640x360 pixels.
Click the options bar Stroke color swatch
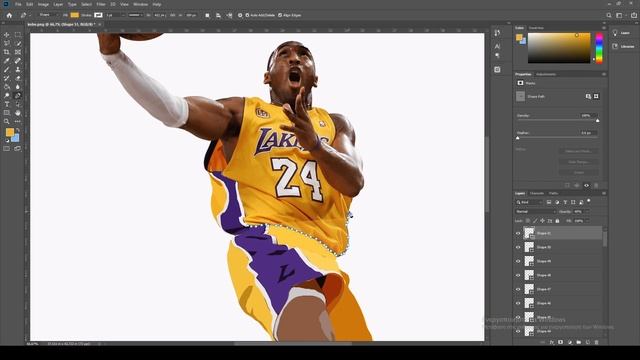tap(98, 15)
